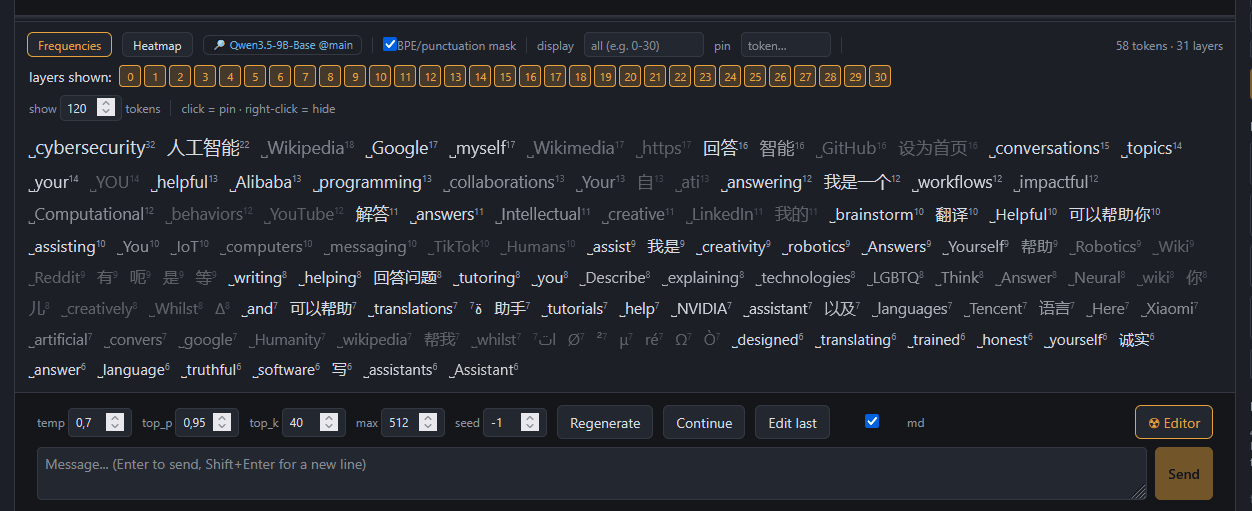This screenshot has height=511, width=1252.
Task: Pin the _GitHub token
Action: [851, 148]
